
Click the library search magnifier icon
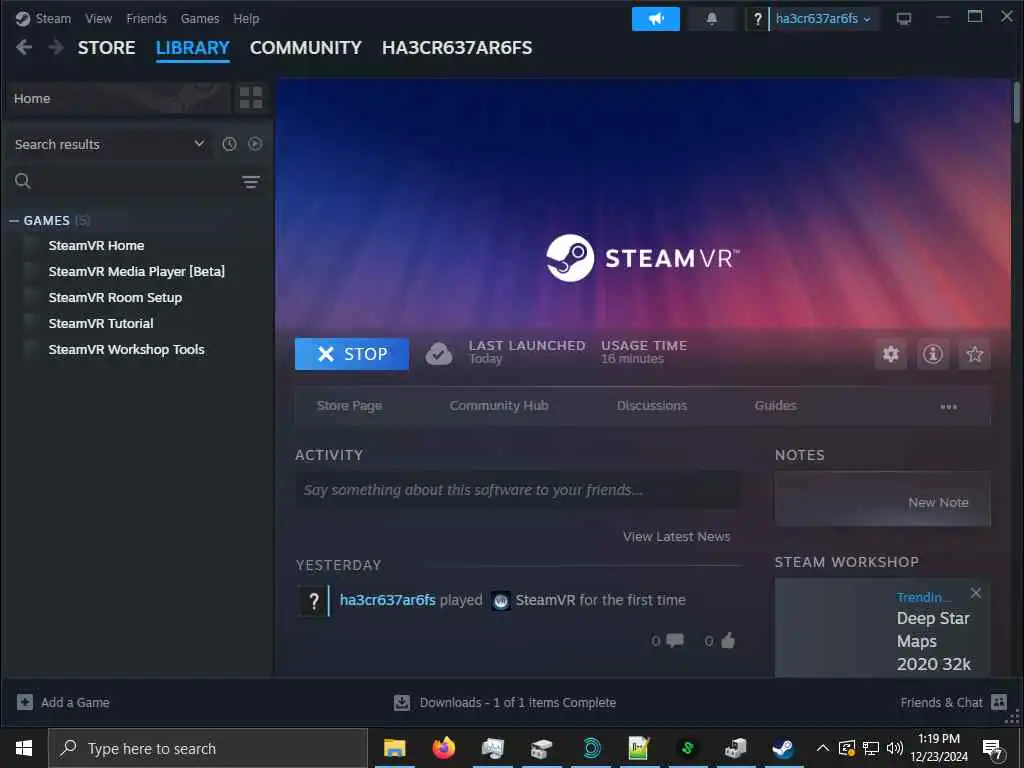[x=23, y=181]
